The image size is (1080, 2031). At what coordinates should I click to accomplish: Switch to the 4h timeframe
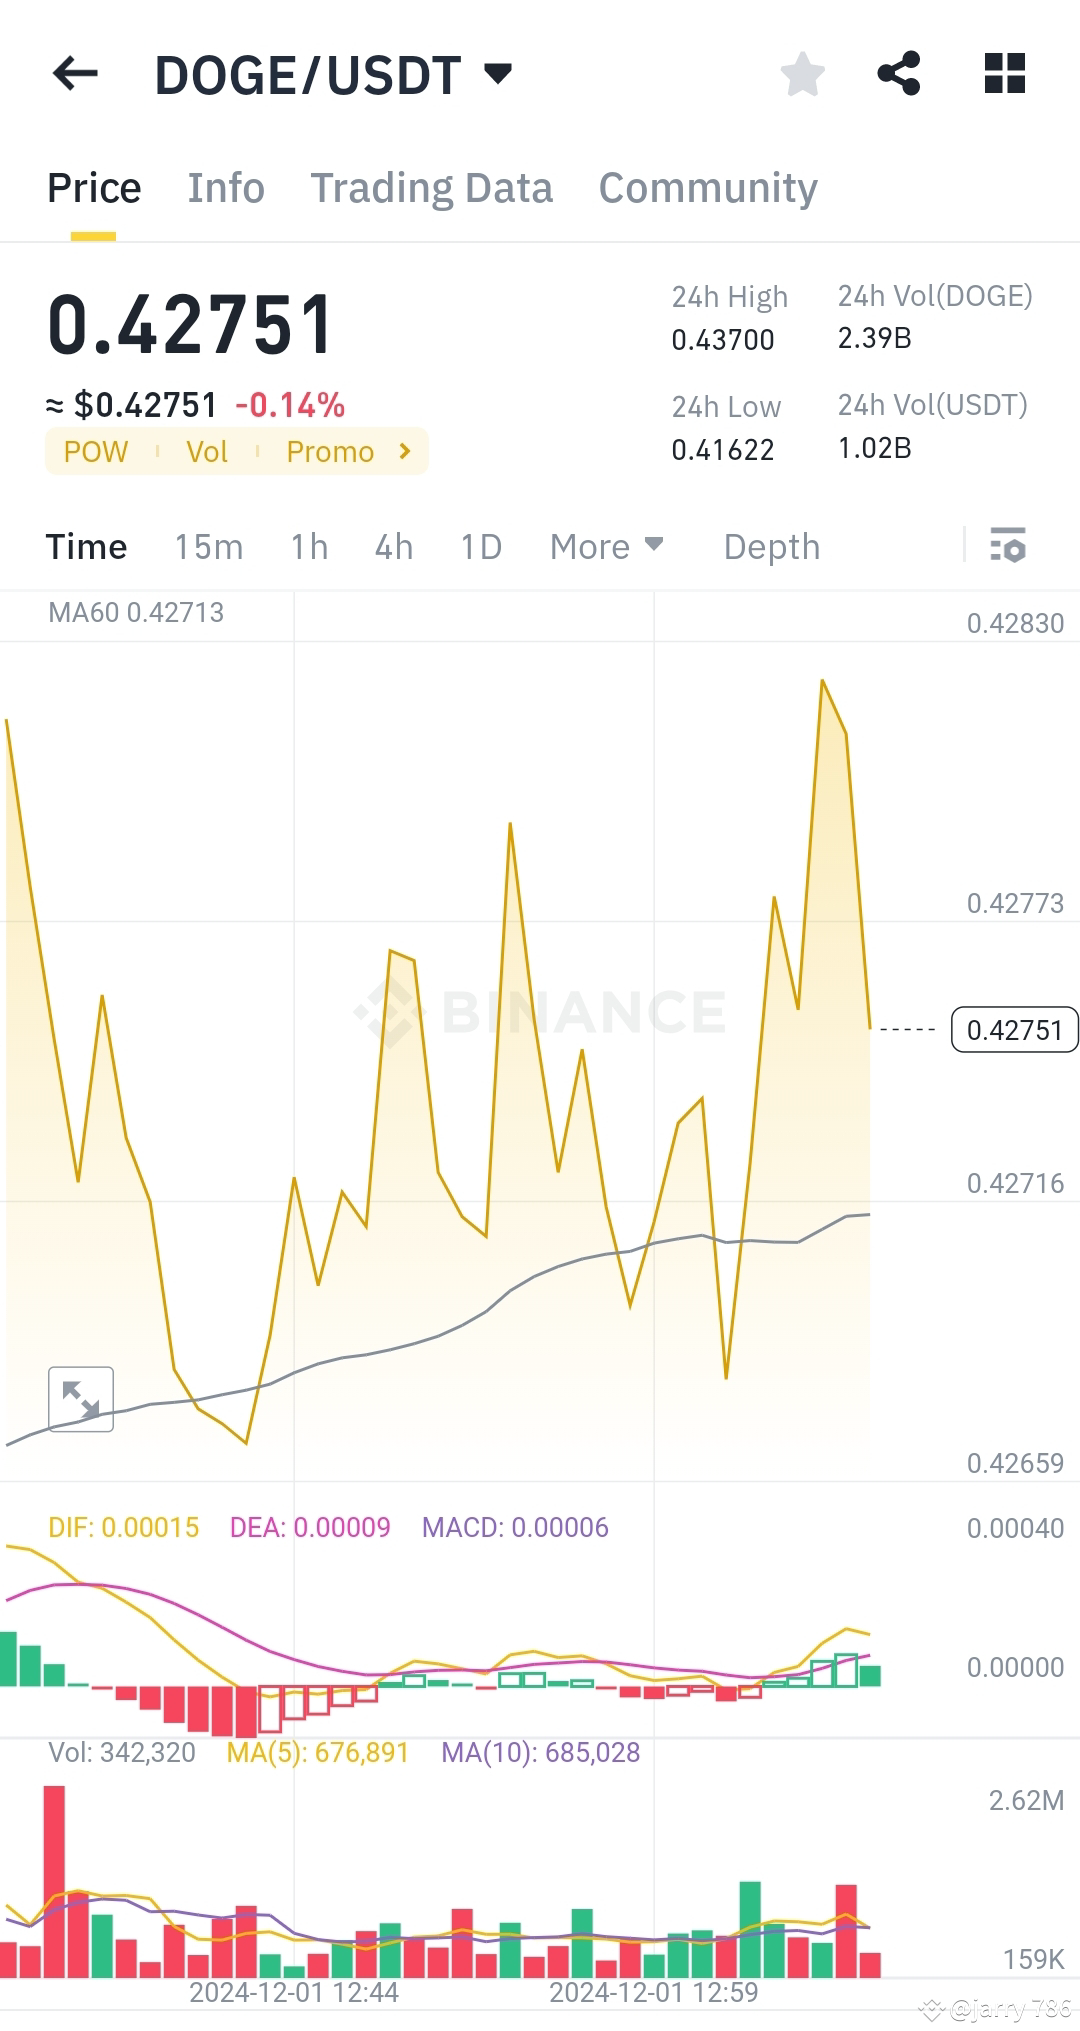pos(393,547)
